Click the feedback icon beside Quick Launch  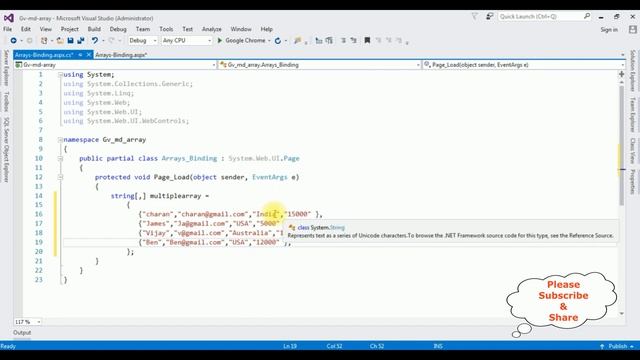(489, 16)
